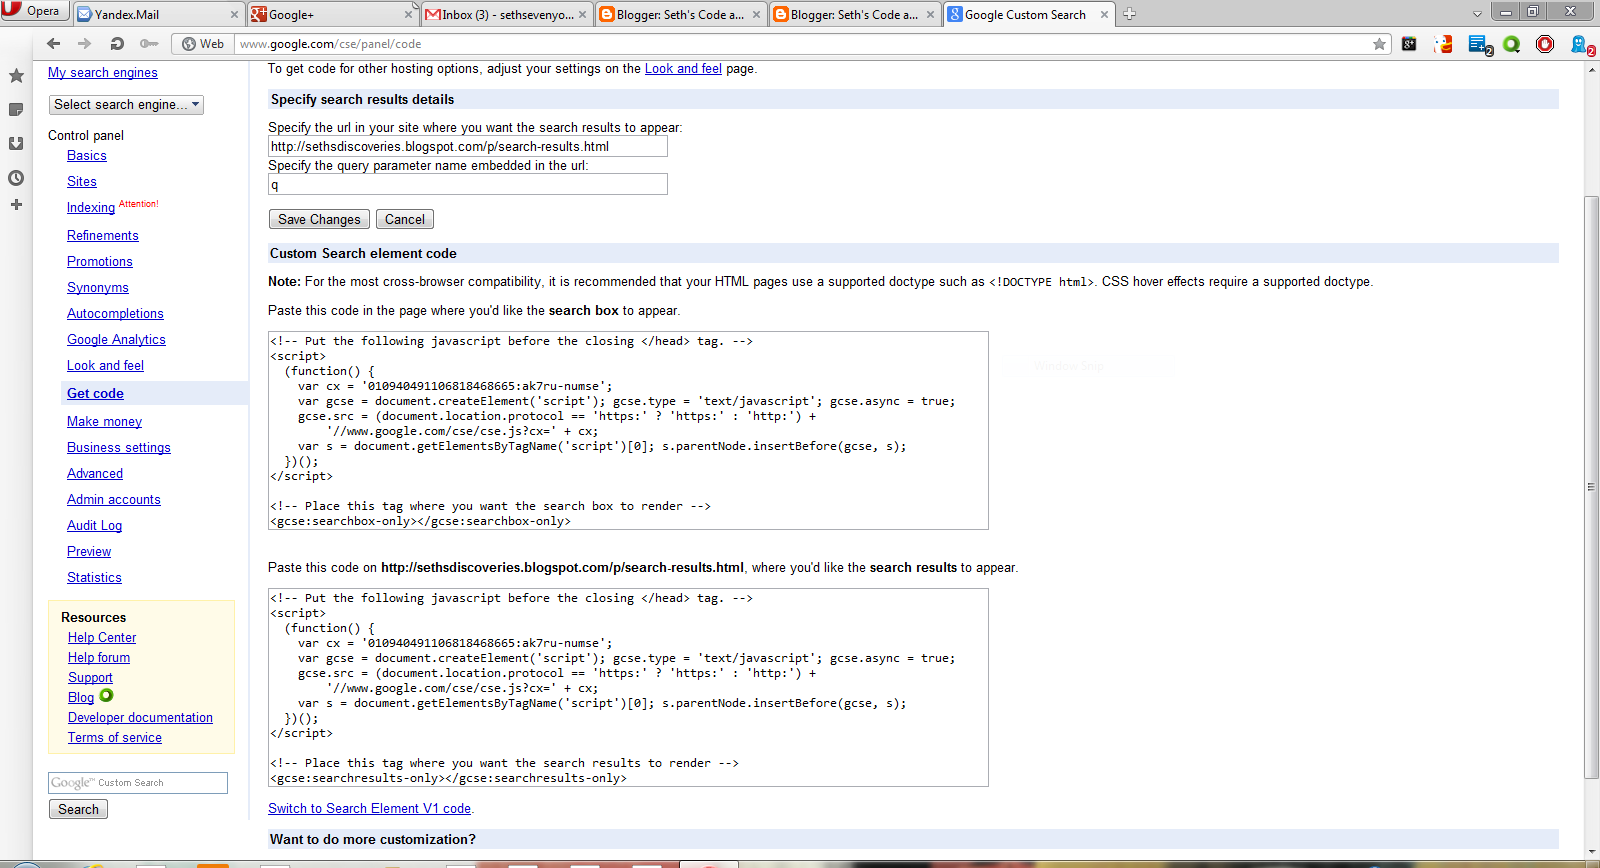
Task: Open the Bookmarks star panel in sidebar
Action: [x=16, y=76]
